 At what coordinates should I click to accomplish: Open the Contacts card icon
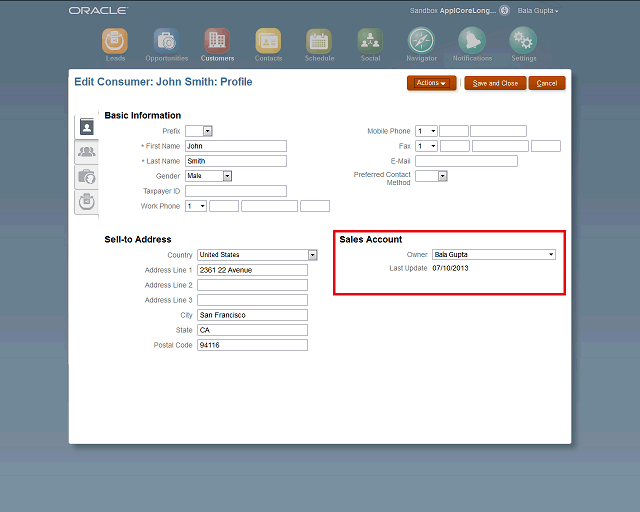268,41
